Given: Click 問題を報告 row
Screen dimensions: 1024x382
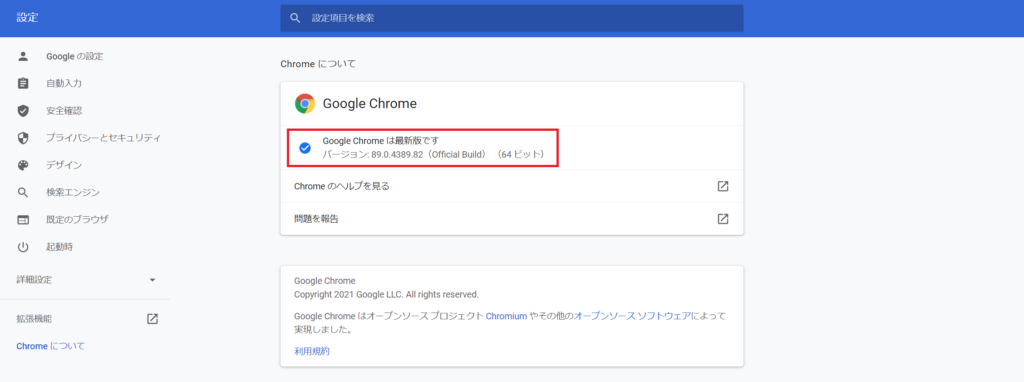Looking at the screenshot, I should (x=512, y=219).
